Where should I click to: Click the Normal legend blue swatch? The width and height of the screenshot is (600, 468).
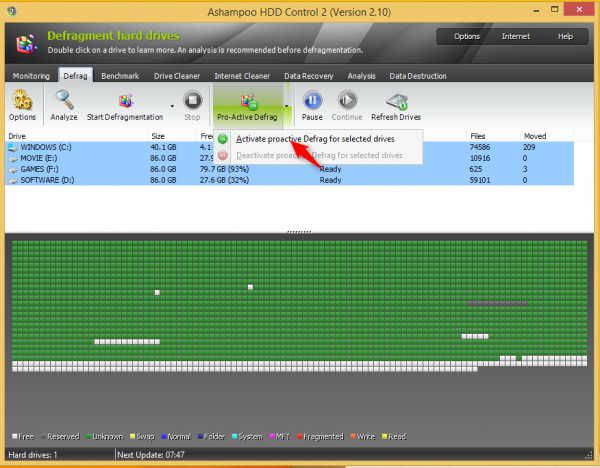164,437
